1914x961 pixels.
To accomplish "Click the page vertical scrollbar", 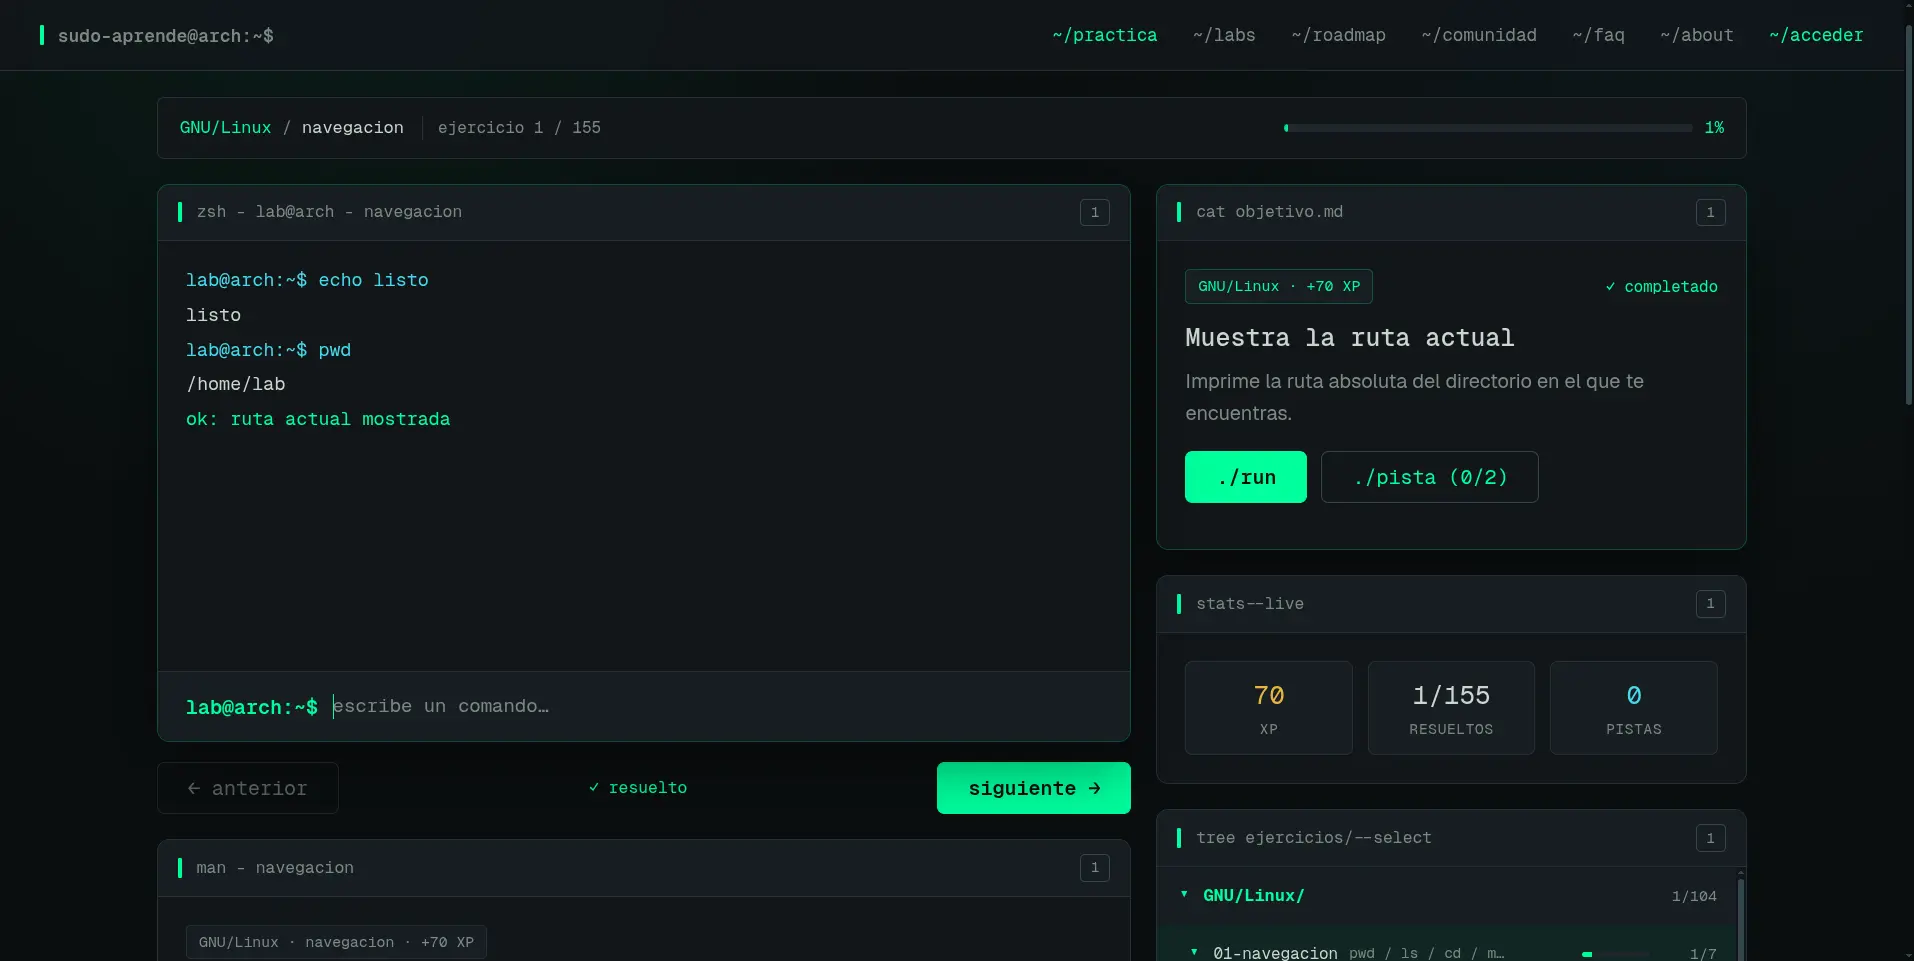I will (x=1908, y=215).
